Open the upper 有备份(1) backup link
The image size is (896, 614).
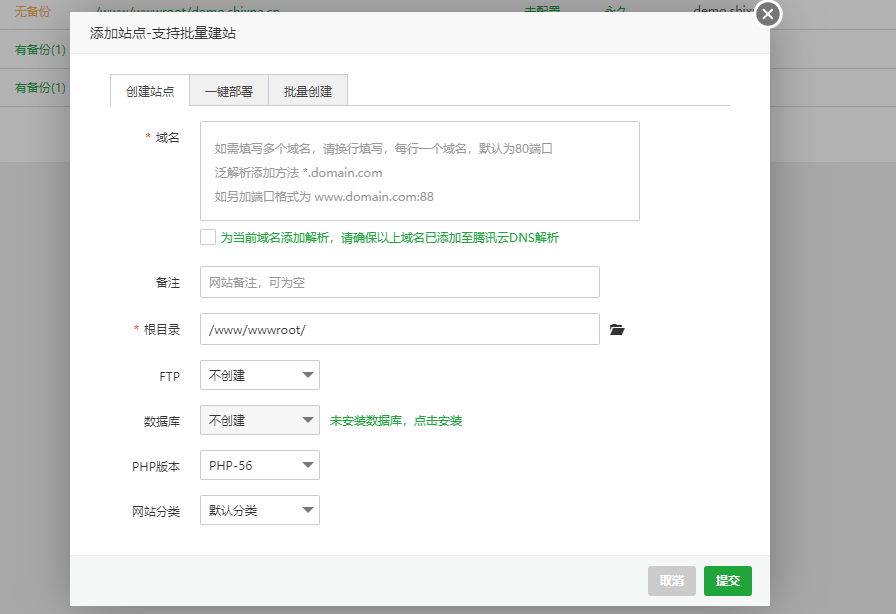40,50
